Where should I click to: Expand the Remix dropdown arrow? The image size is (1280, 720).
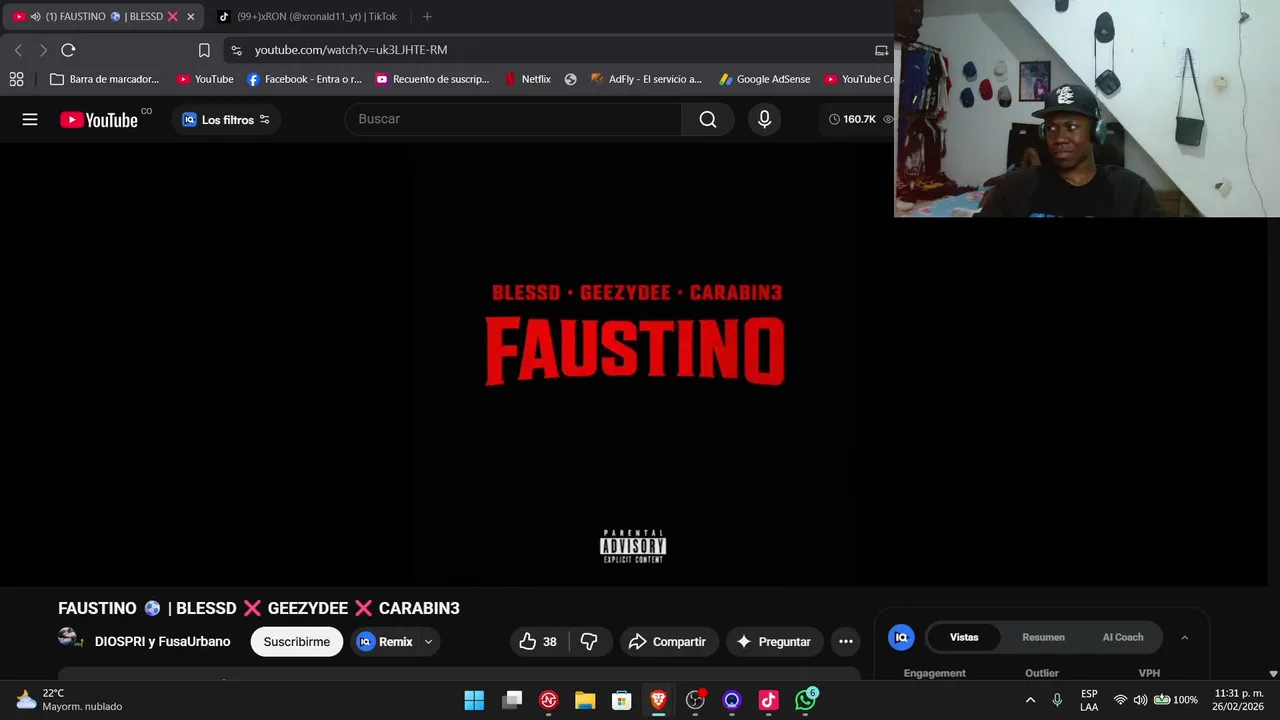point(428,642)
